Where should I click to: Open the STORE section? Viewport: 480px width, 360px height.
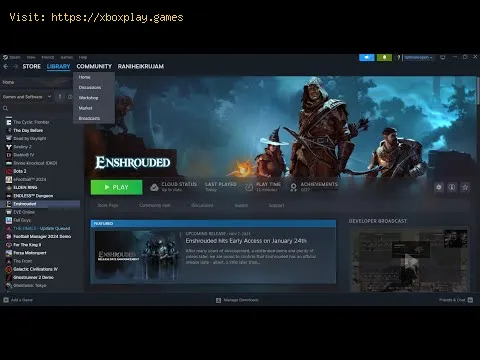(31, 66)
